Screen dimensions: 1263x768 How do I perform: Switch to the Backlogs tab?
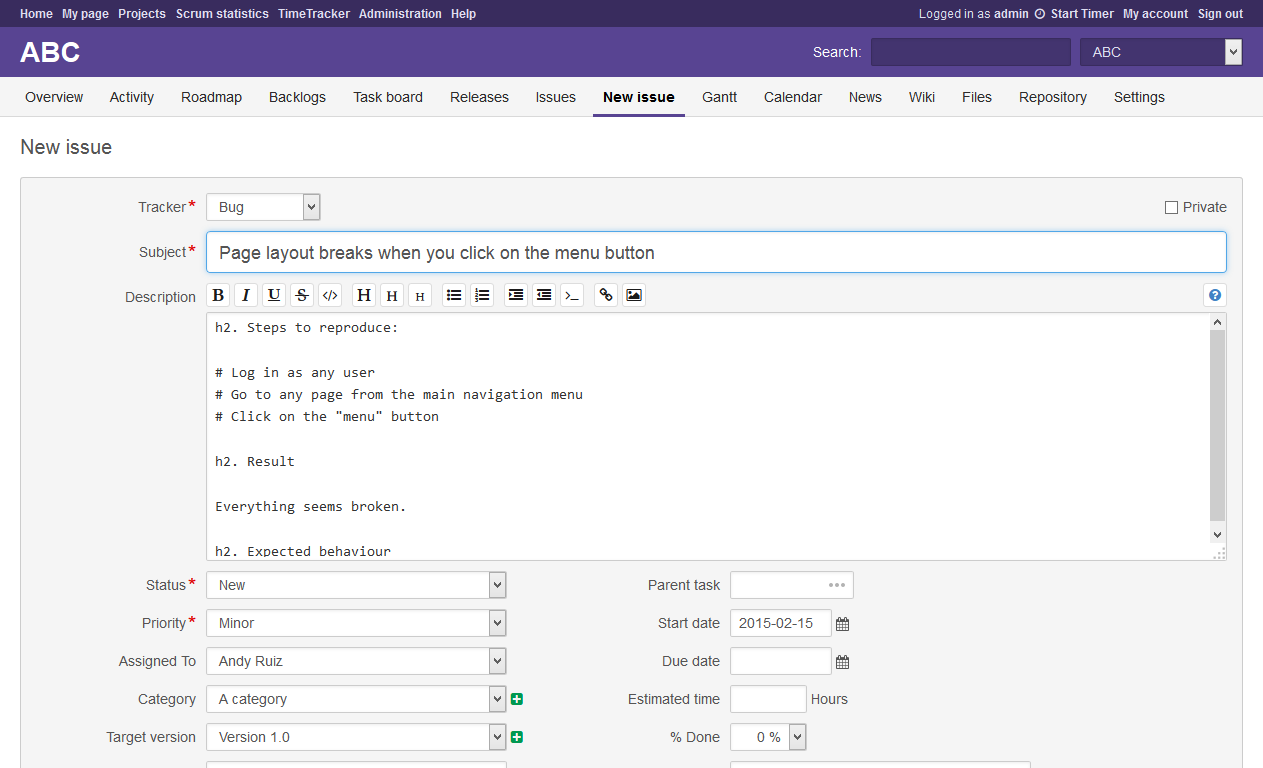(x=297, y=97)
